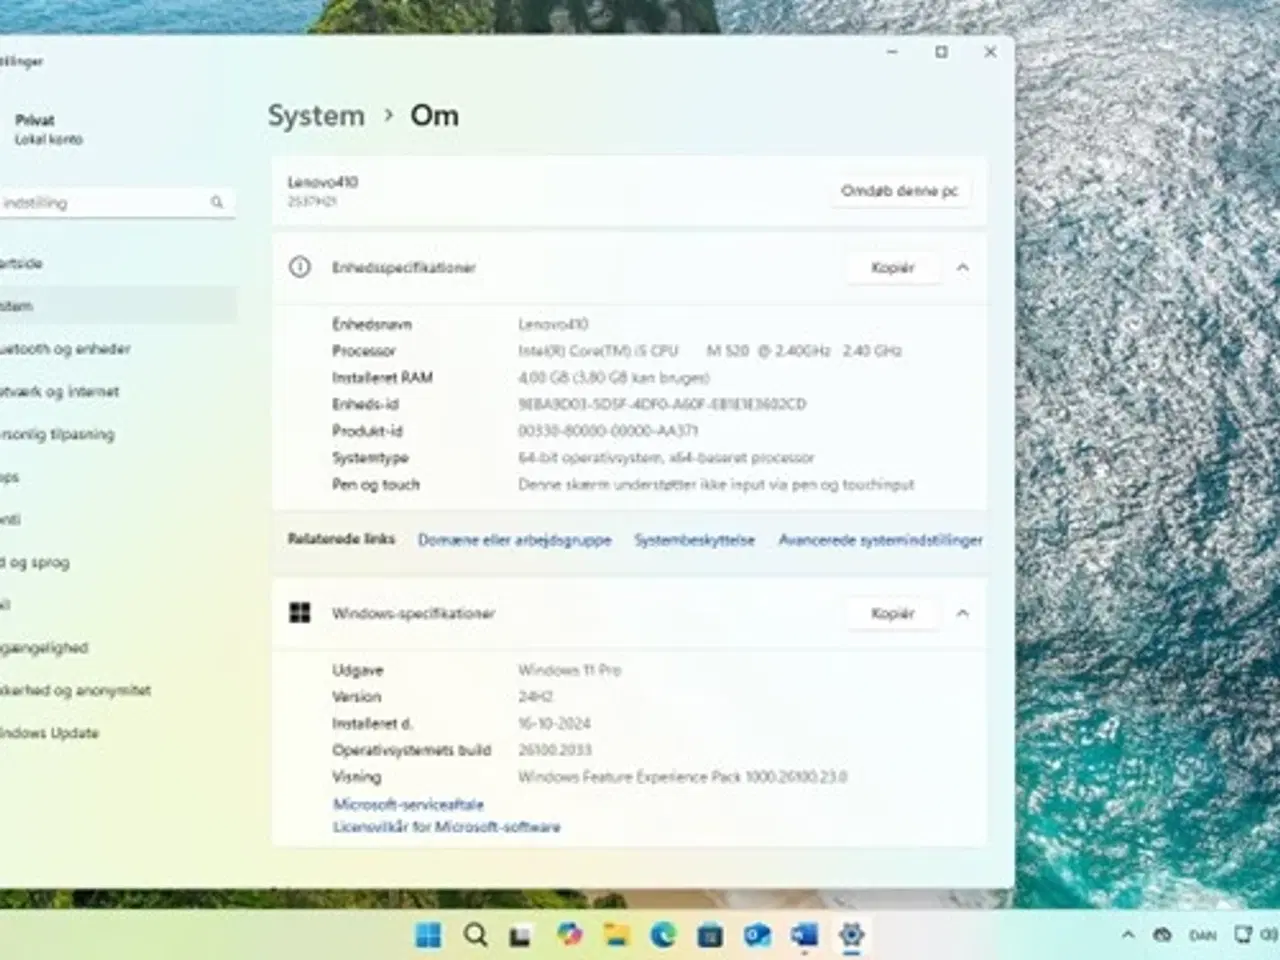Screen dimensions: 1280x960
Task: Open Personlig tilpasning settings
Action: click(118, 434)
